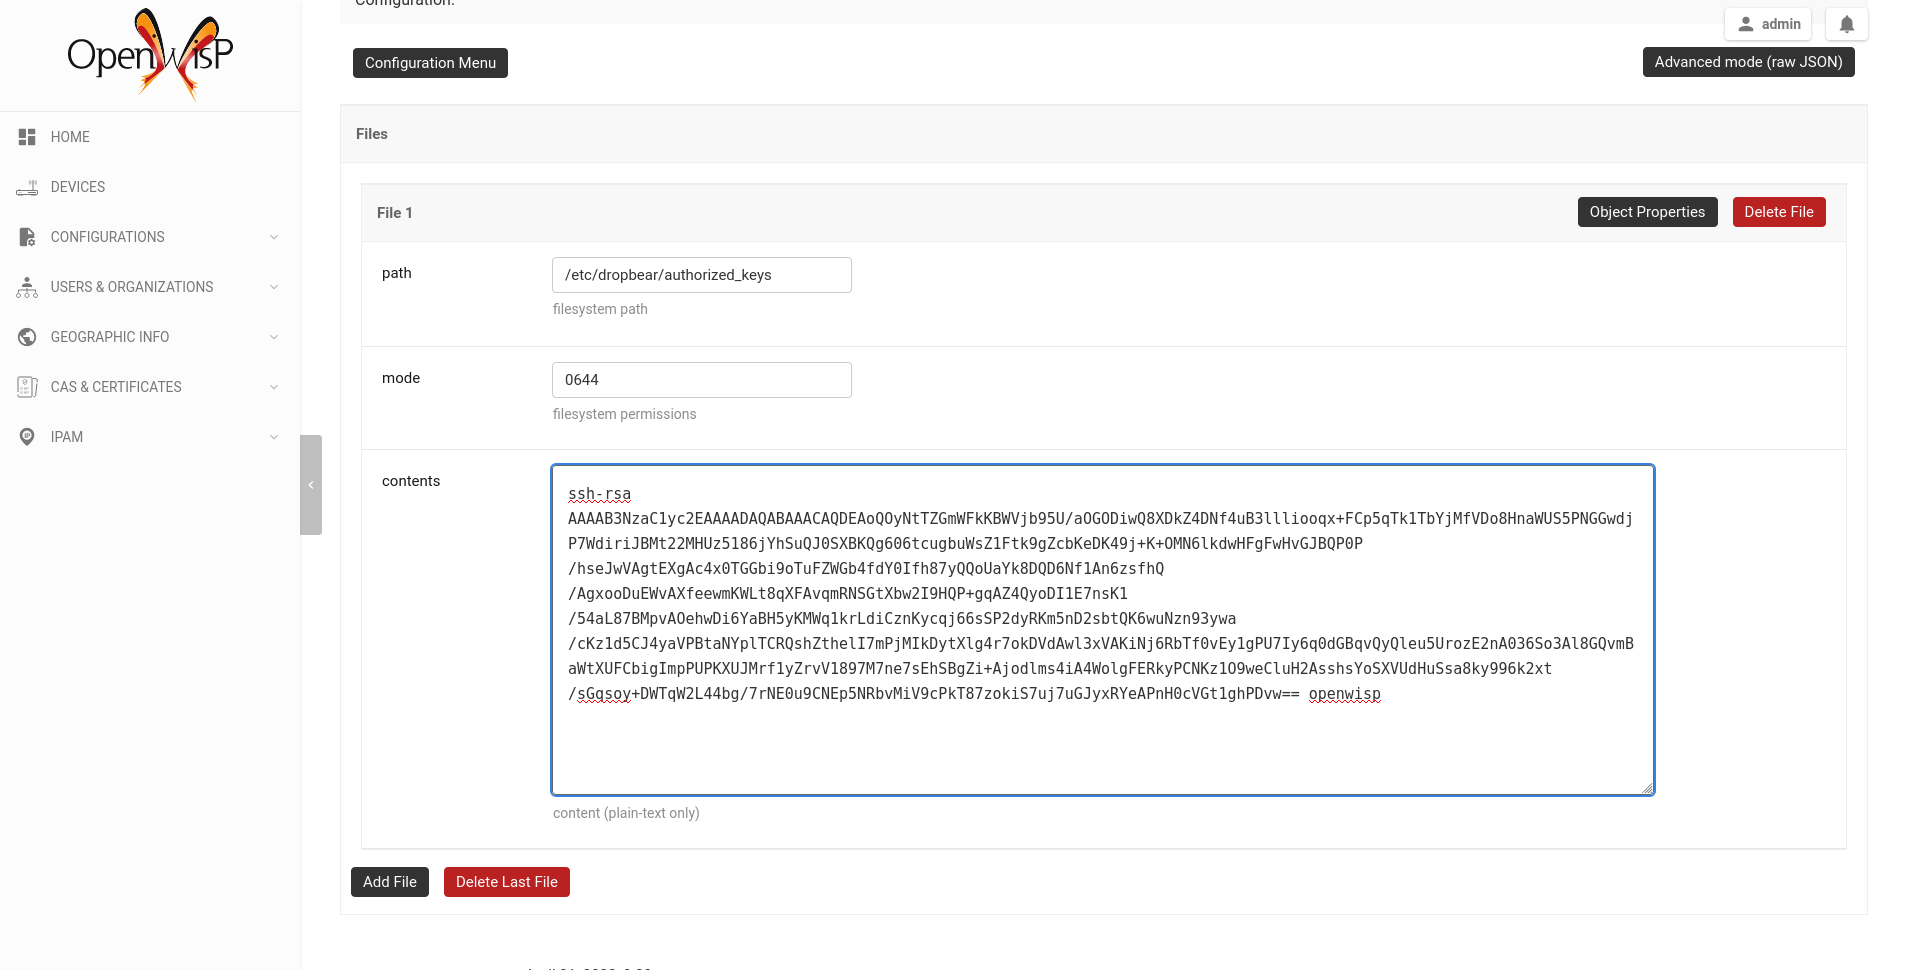Open the Users & Organizations icon
The image size is (1908, 970).
pyautogui.click(x=27, y=287)
